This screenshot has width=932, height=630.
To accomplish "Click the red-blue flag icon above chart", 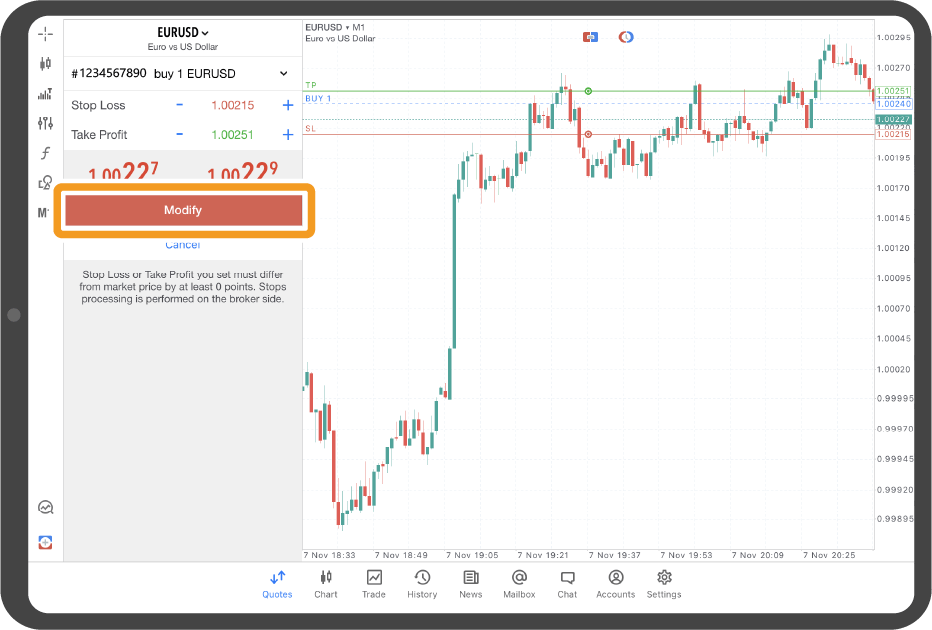I will pos(591,37).
